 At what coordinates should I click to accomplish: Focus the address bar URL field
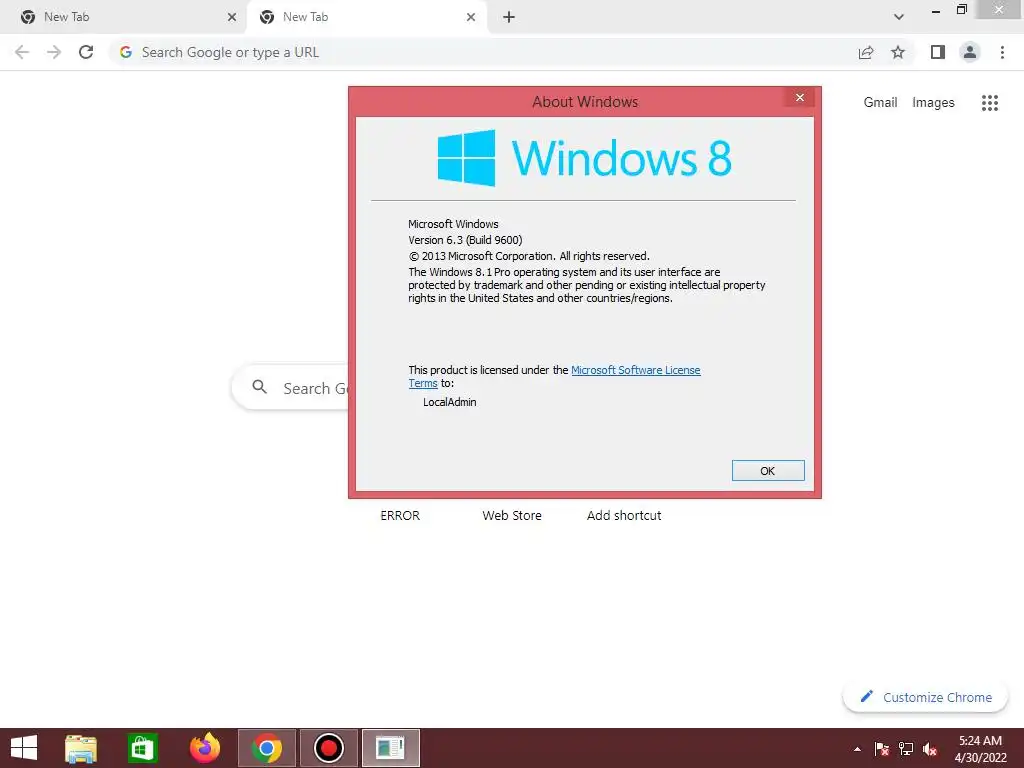point(483,52)
